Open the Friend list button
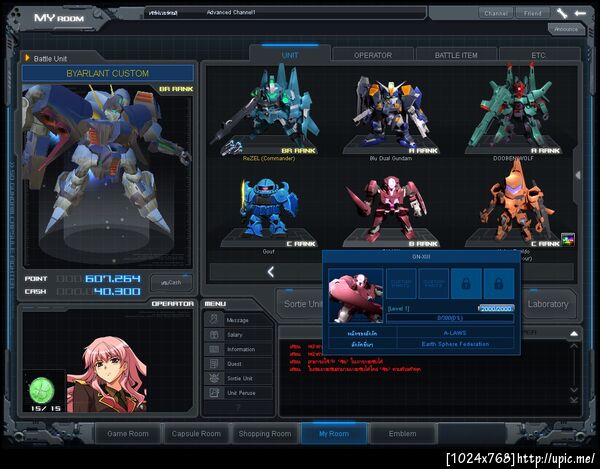The image size is (600, 469). pyautogui.click(x=532, y=13)
